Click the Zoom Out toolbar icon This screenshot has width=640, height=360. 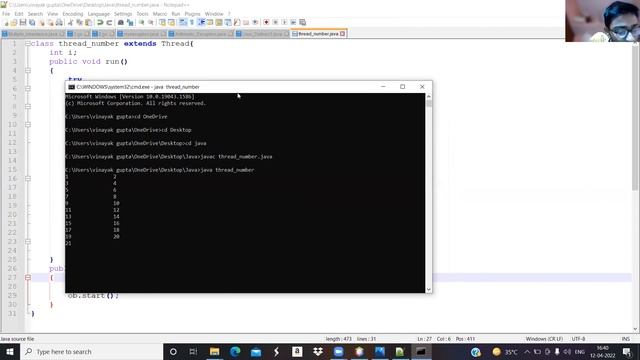151,22
